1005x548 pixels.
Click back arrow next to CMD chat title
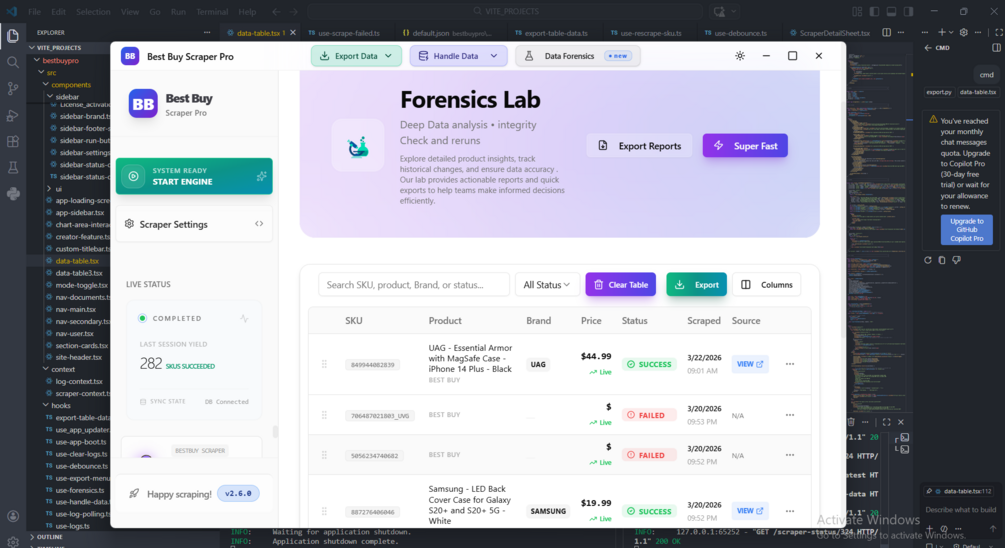click(x=927, y=47)
